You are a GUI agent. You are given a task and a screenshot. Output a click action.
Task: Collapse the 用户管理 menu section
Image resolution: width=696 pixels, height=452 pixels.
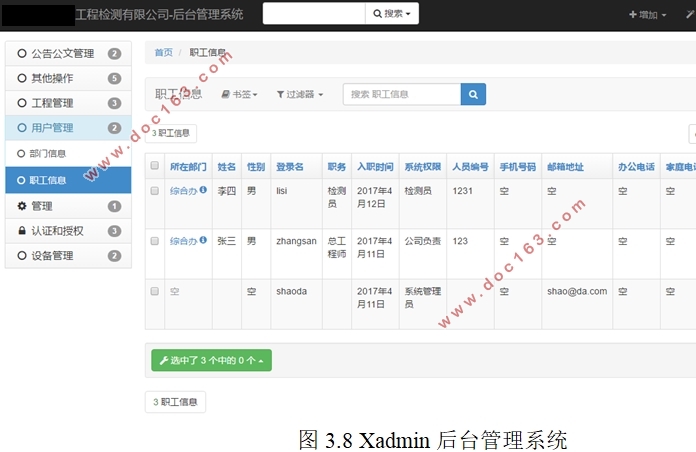(x=68, y=128)
